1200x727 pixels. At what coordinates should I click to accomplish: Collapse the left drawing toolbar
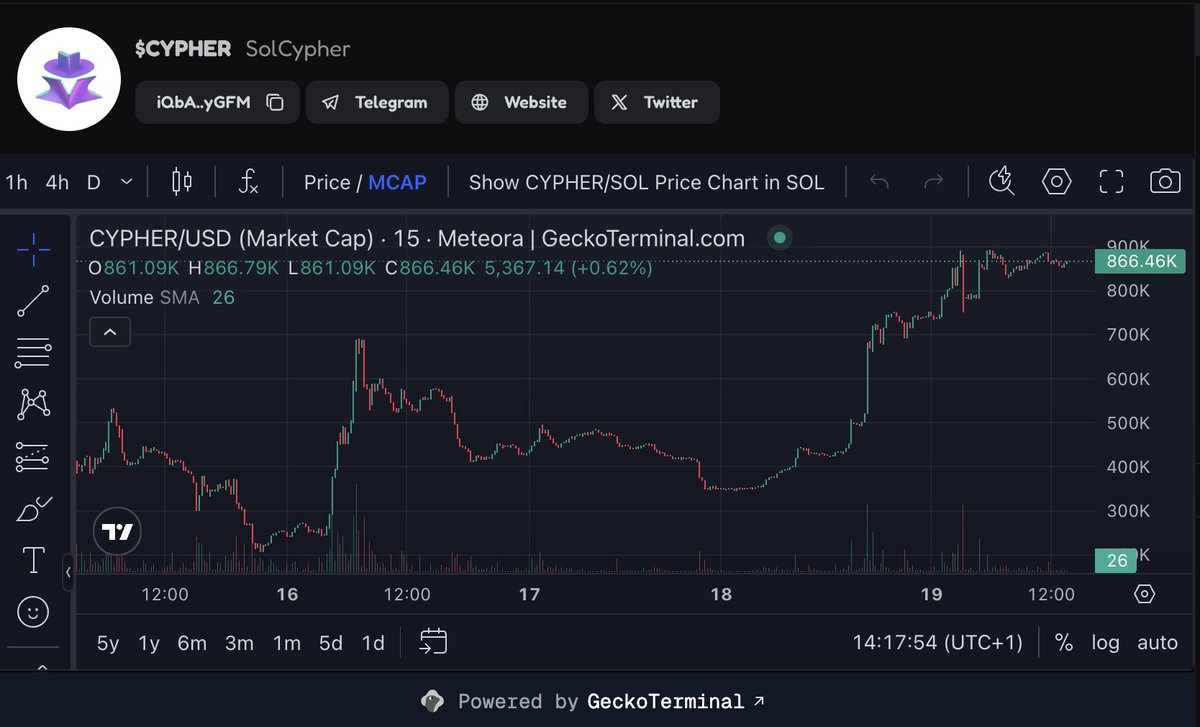[68, 572]
